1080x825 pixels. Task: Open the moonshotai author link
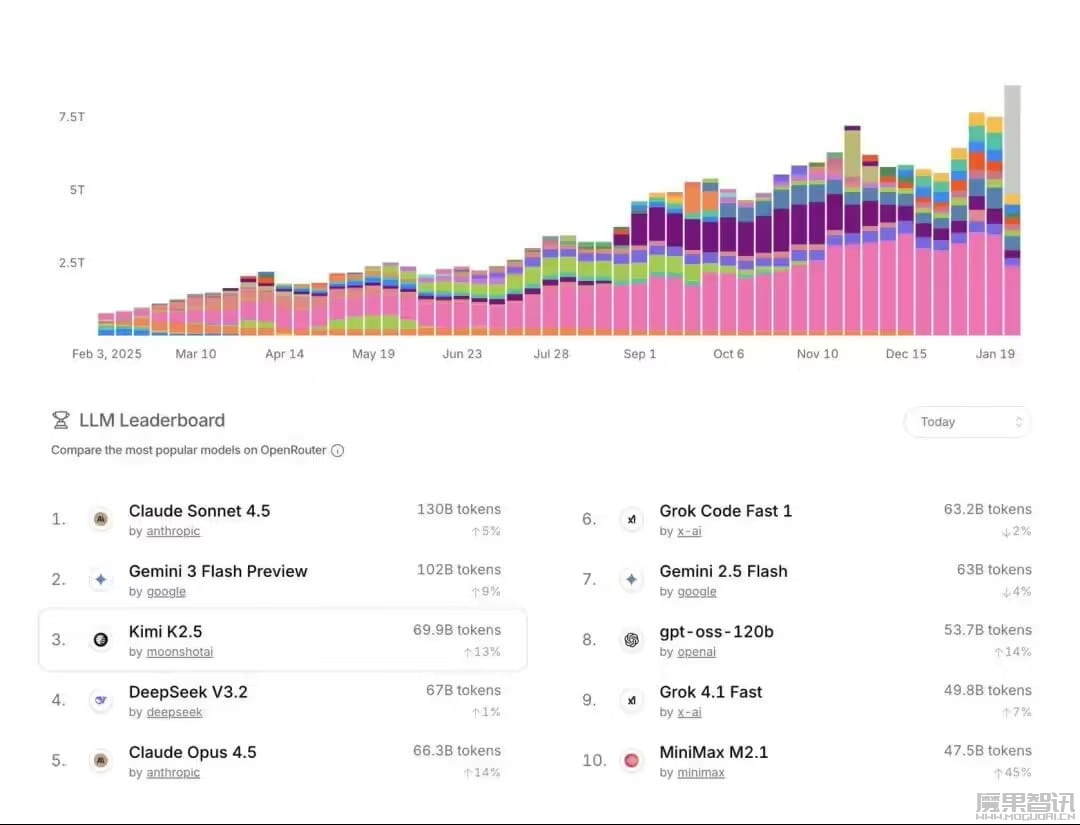180,652
